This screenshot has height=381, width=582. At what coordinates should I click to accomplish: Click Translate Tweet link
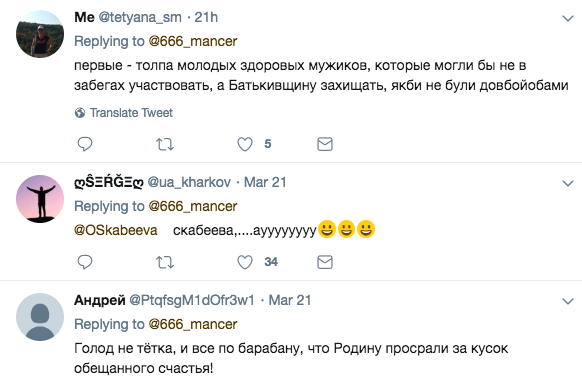[x=131, y=113]
